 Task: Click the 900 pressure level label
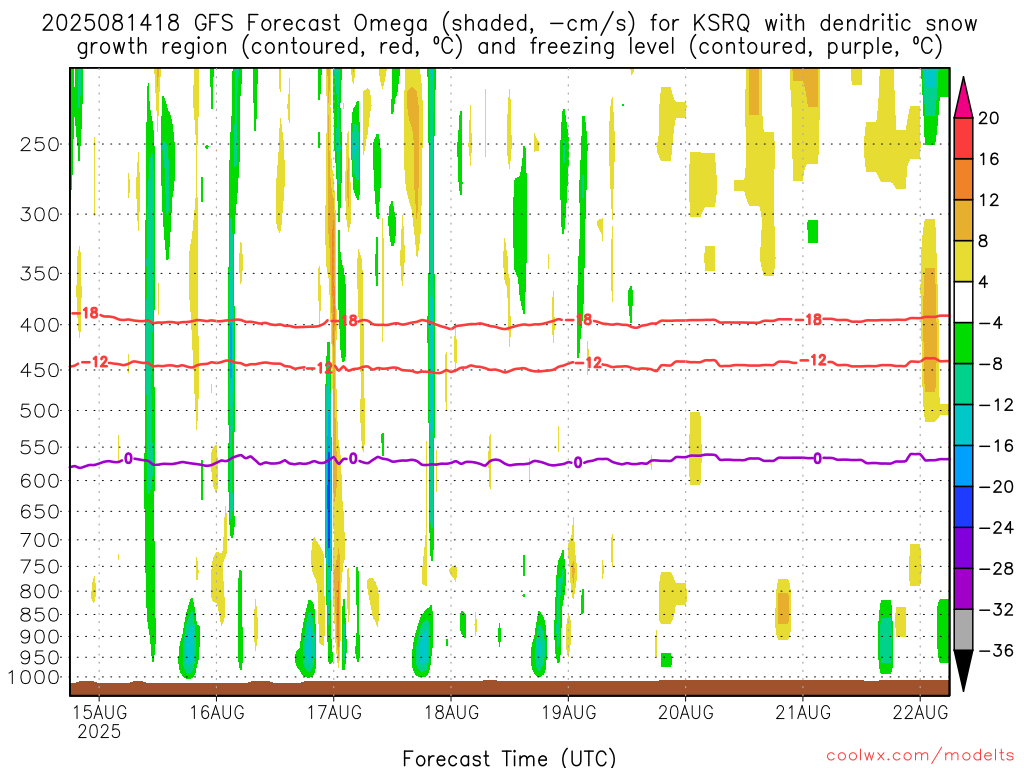(x=40, y=637)
